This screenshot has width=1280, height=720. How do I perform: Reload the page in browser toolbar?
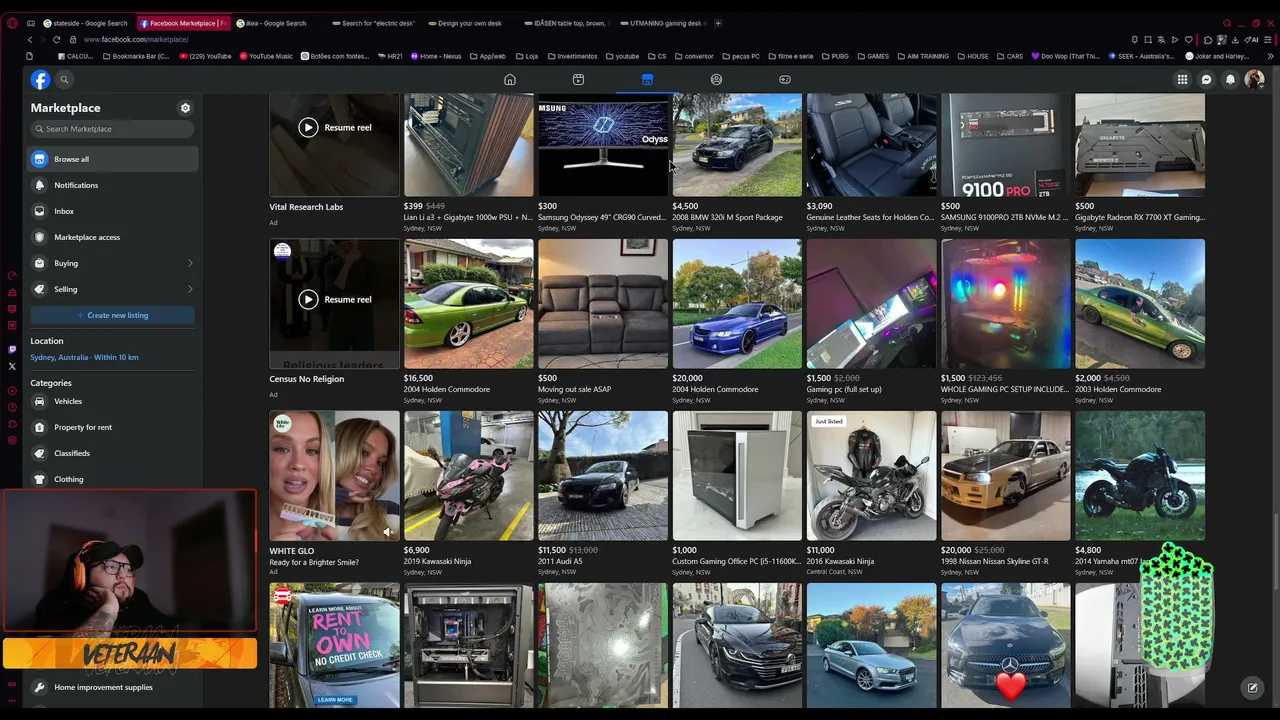point(56,39)
